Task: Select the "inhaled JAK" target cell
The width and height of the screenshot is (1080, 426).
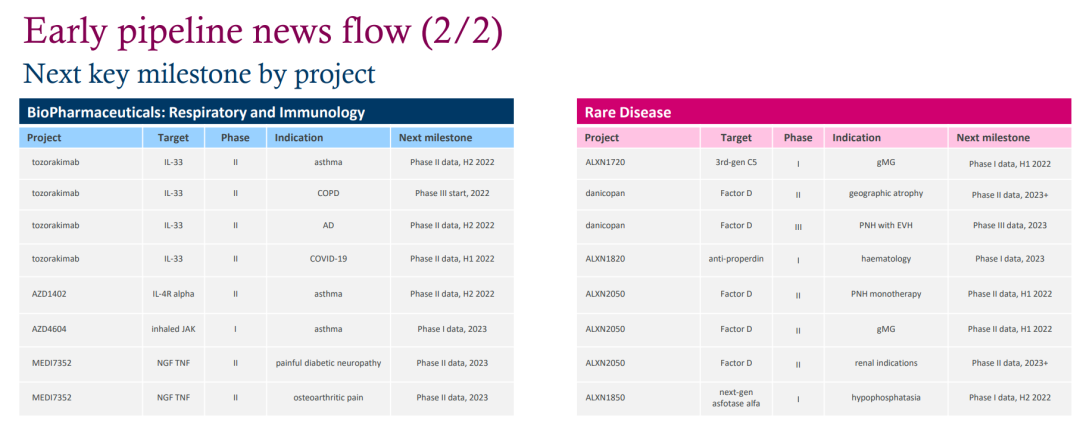Action: (x=174, y=329)
